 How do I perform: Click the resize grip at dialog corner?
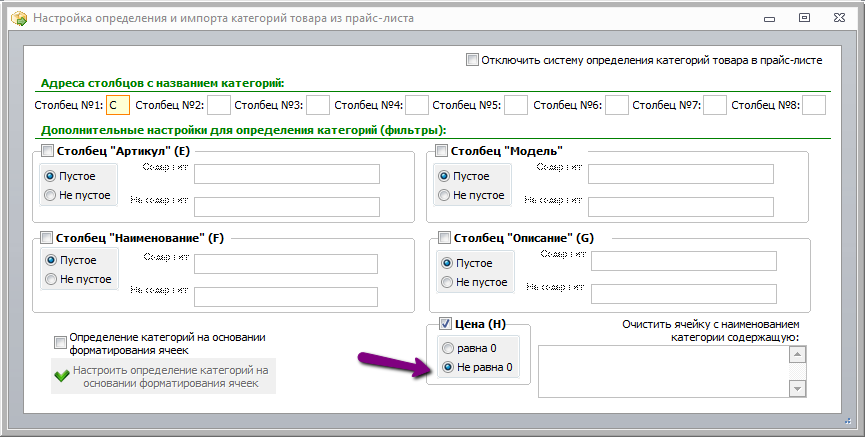[x=848, y=421]
